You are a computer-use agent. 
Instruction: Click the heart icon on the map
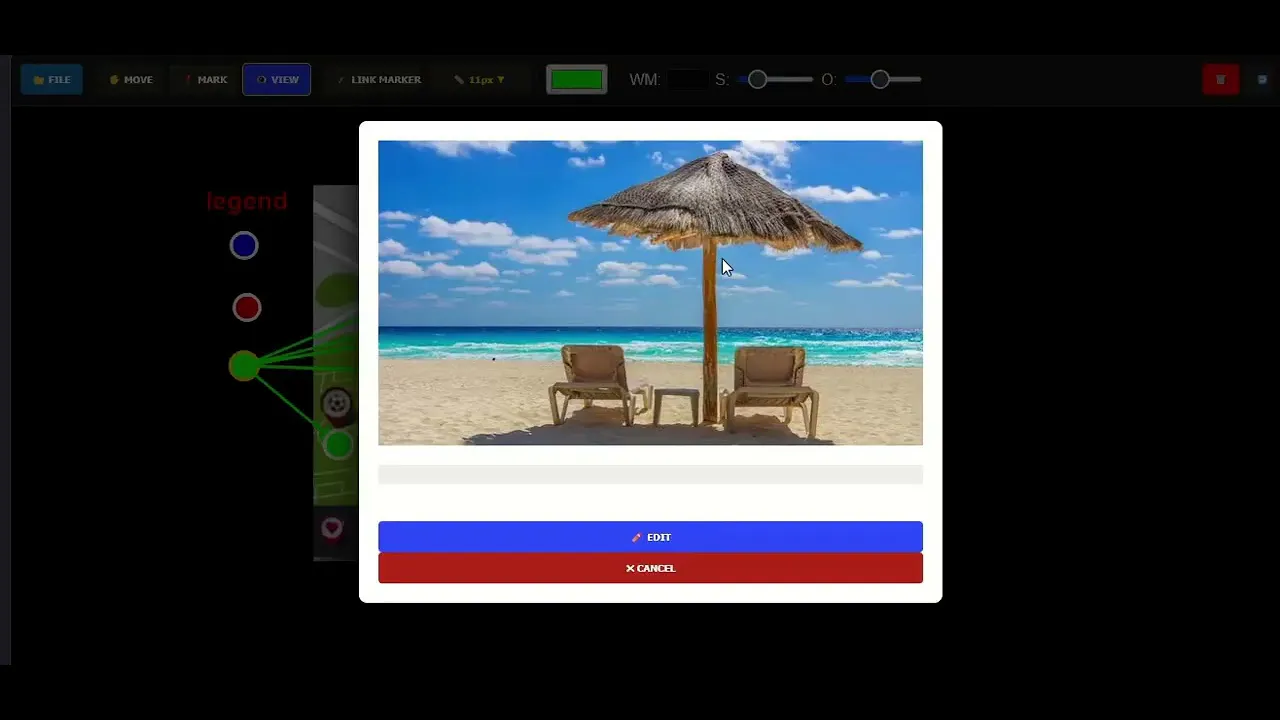click(x=332, y=528)
